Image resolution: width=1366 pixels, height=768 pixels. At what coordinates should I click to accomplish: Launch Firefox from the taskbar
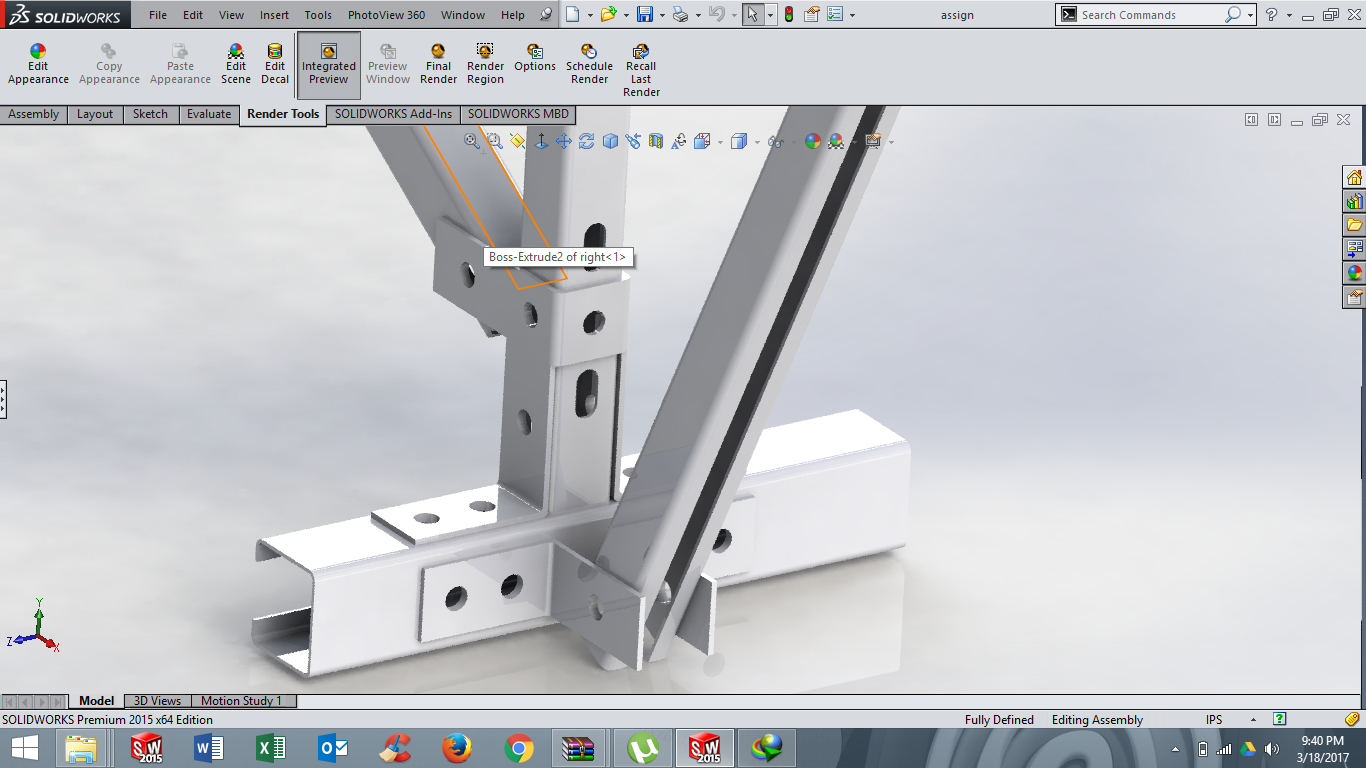(456, 747)
